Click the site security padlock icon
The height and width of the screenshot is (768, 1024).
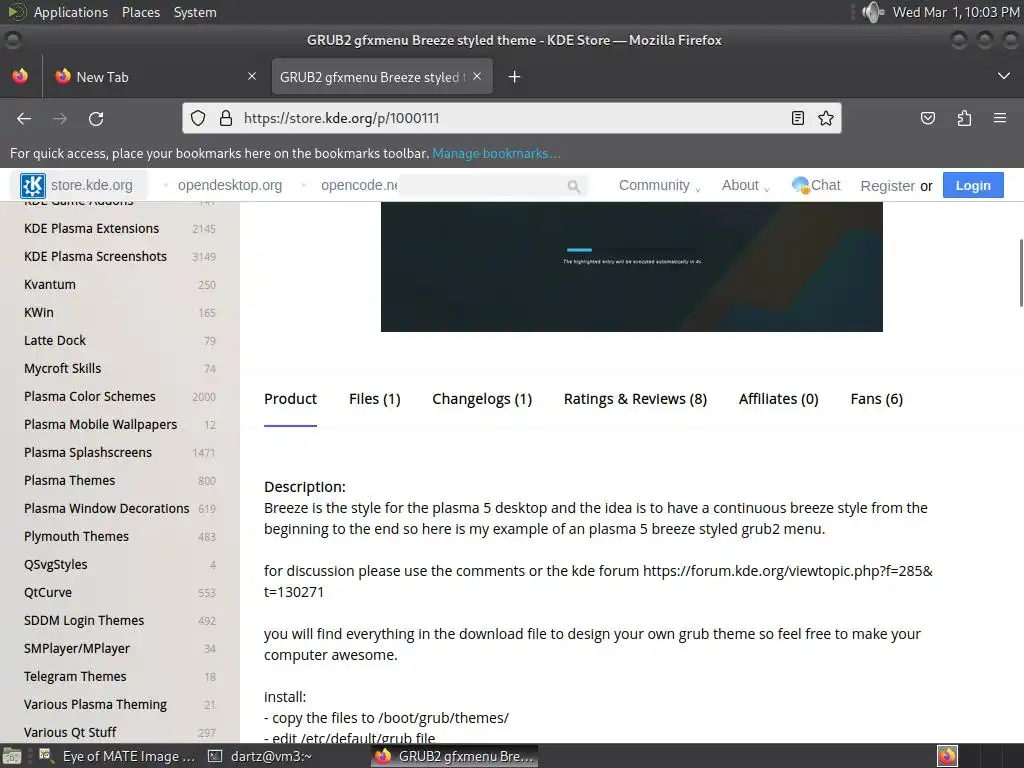(226, 118)
